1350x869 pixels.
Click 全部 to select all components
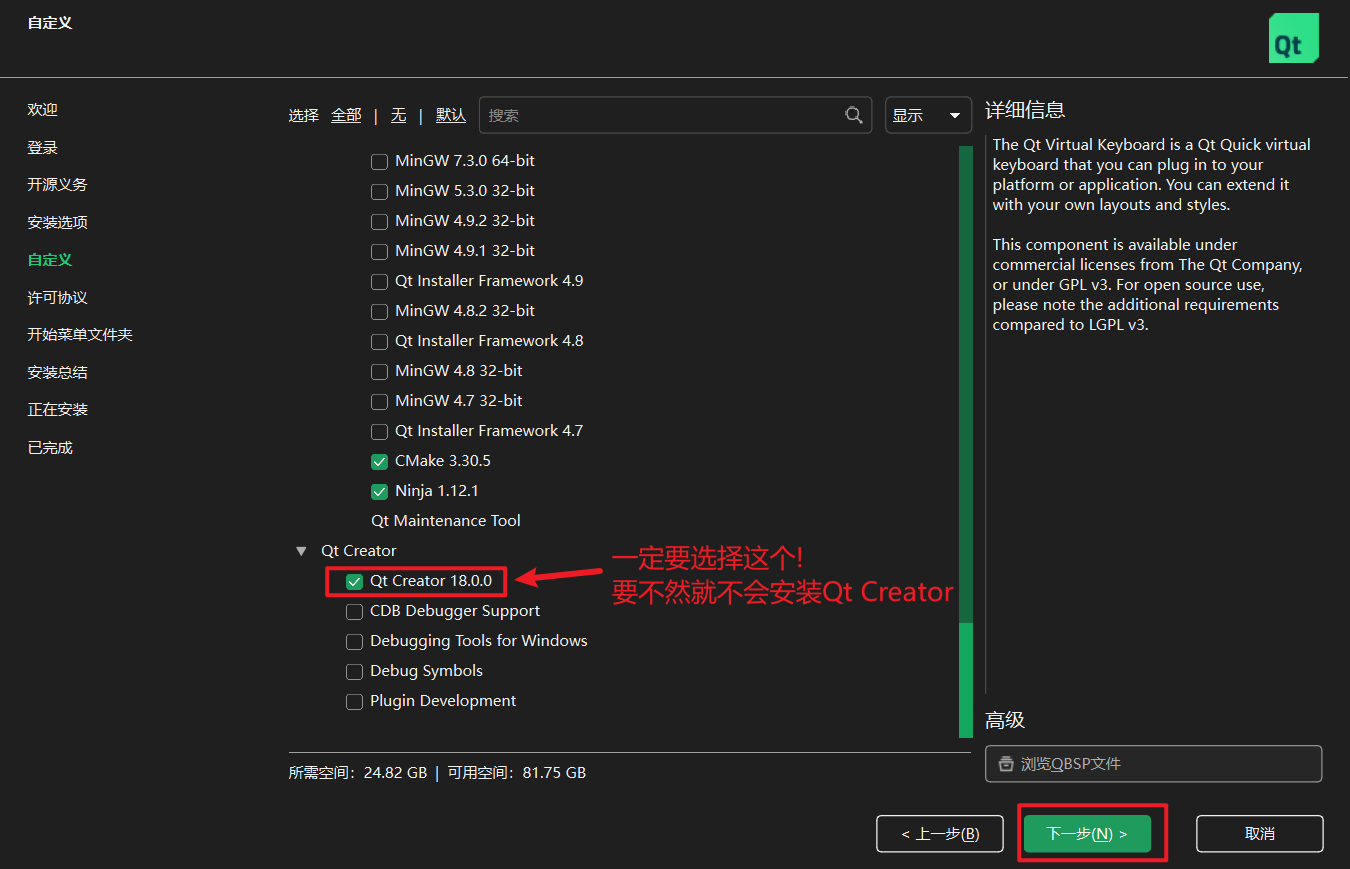click(346, 115)
